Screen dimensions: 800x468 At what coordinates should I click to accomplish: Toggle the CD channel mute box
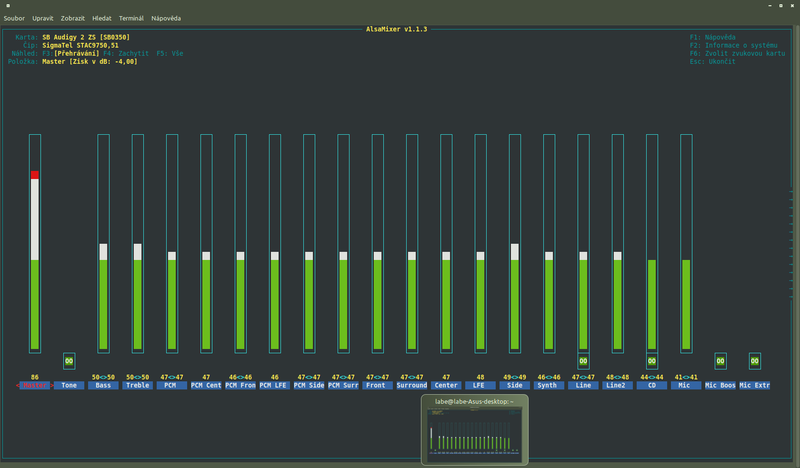(652, 361)
